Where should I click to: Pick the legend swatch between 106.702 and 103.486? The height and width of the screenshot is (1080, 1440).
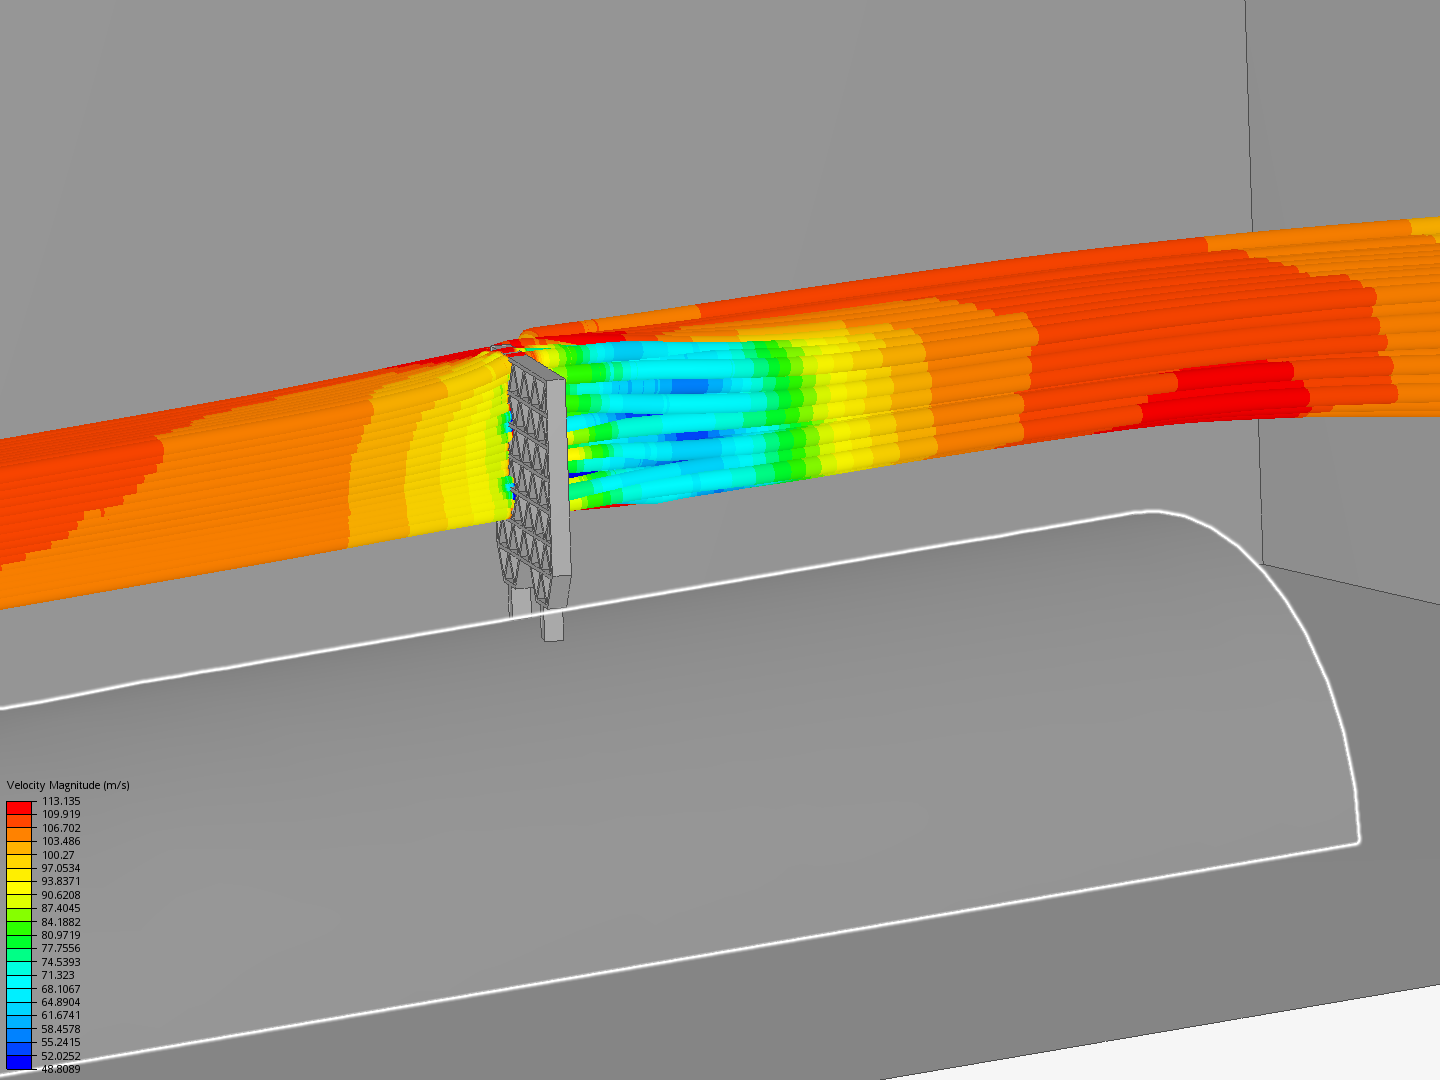[x=19, y=835]
